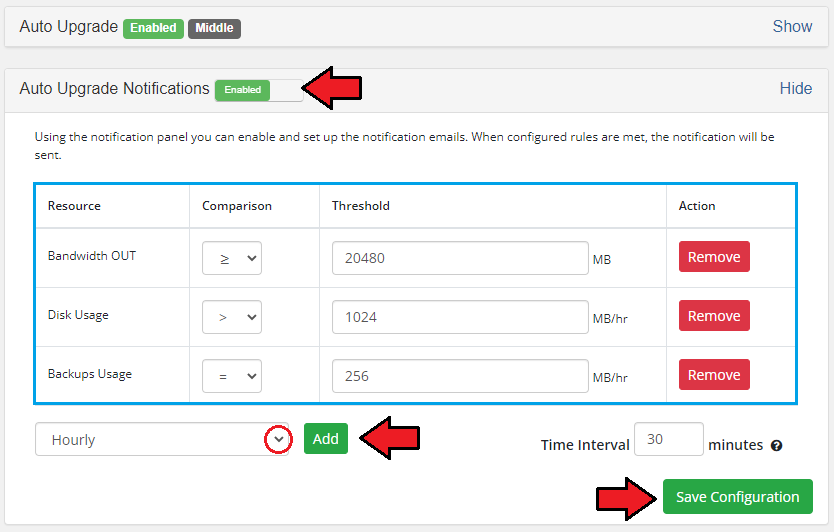
Task: Click the Middle badge
Action: tap(214, 28)
